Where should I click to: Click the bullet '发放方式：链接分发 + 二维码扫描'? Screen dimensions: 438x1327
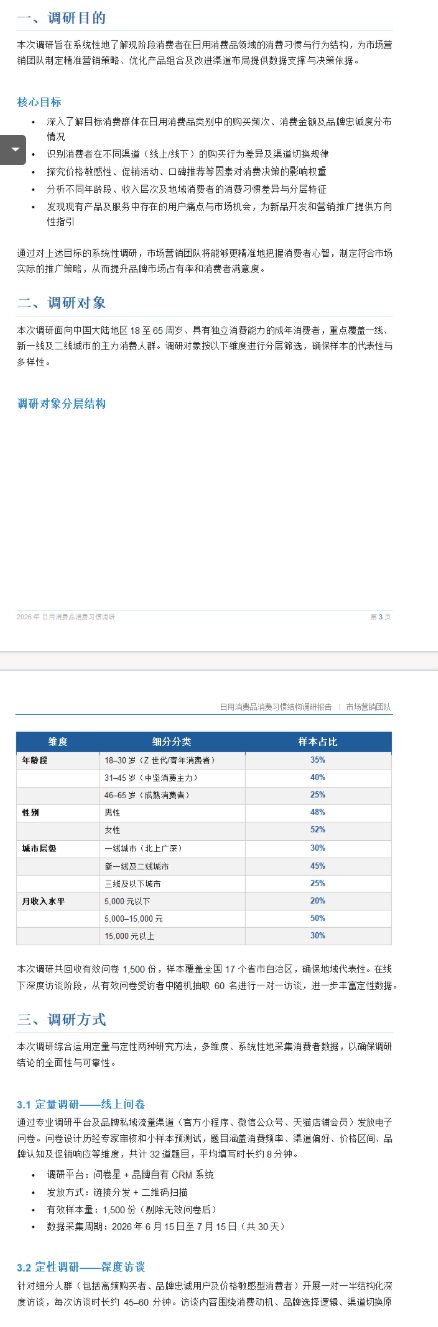pyautogui.click(x=119, y=1191)
